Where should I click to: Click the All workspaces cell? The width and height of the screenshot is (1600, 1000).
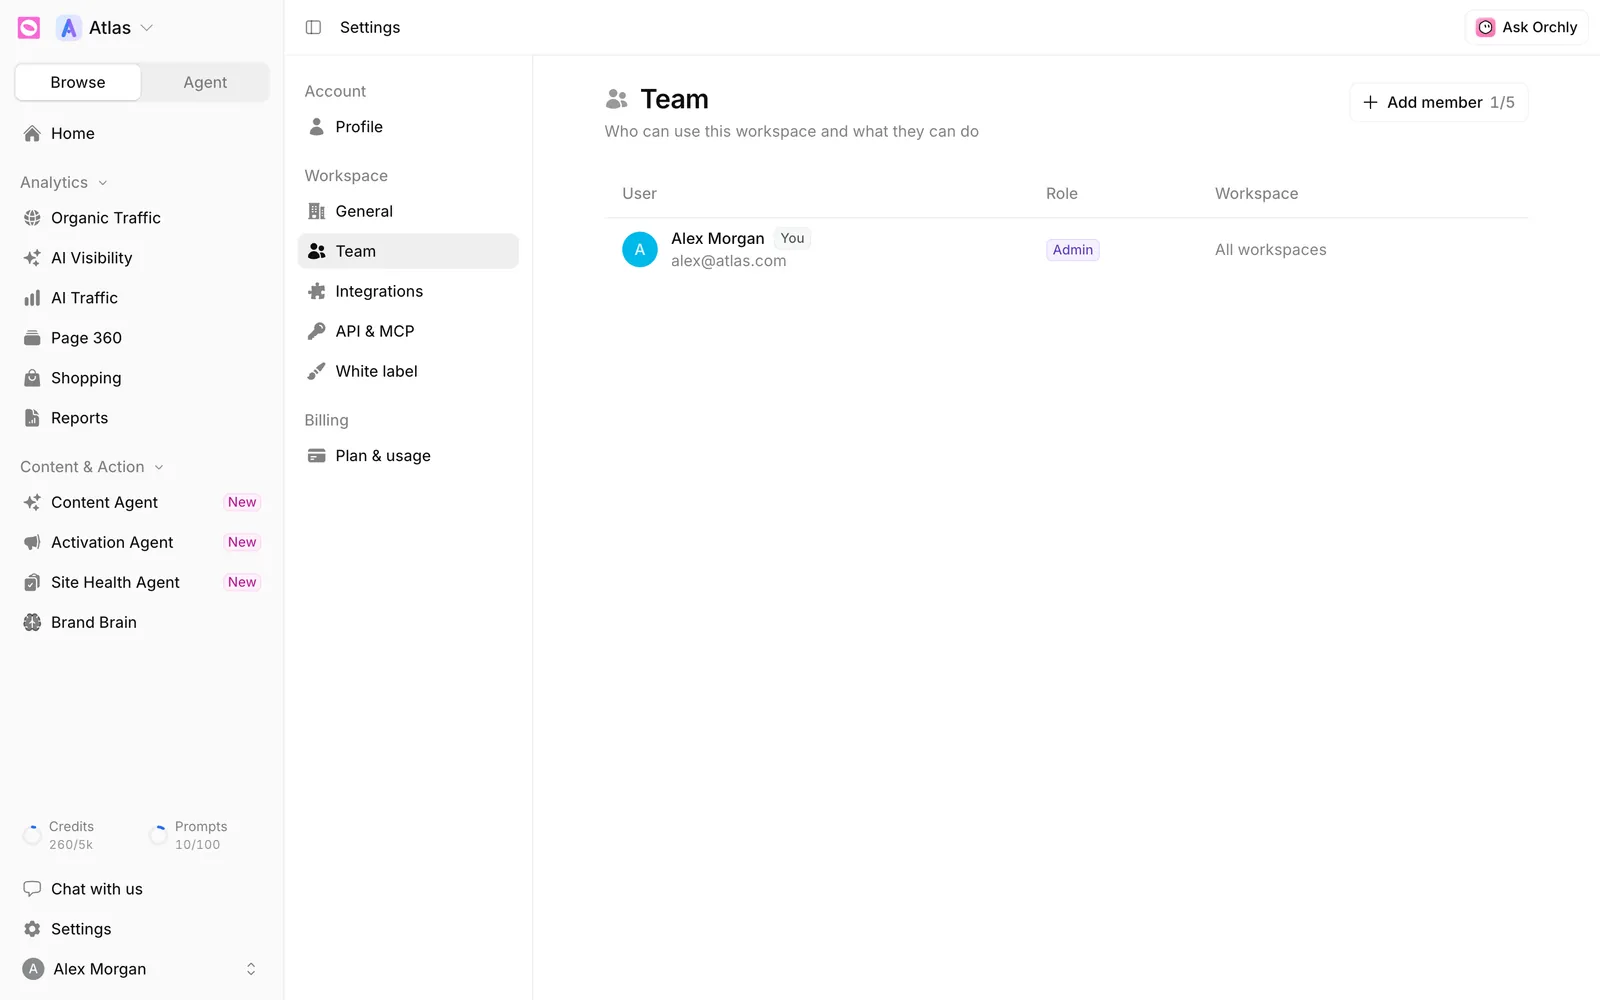[x=1271, y=250]
